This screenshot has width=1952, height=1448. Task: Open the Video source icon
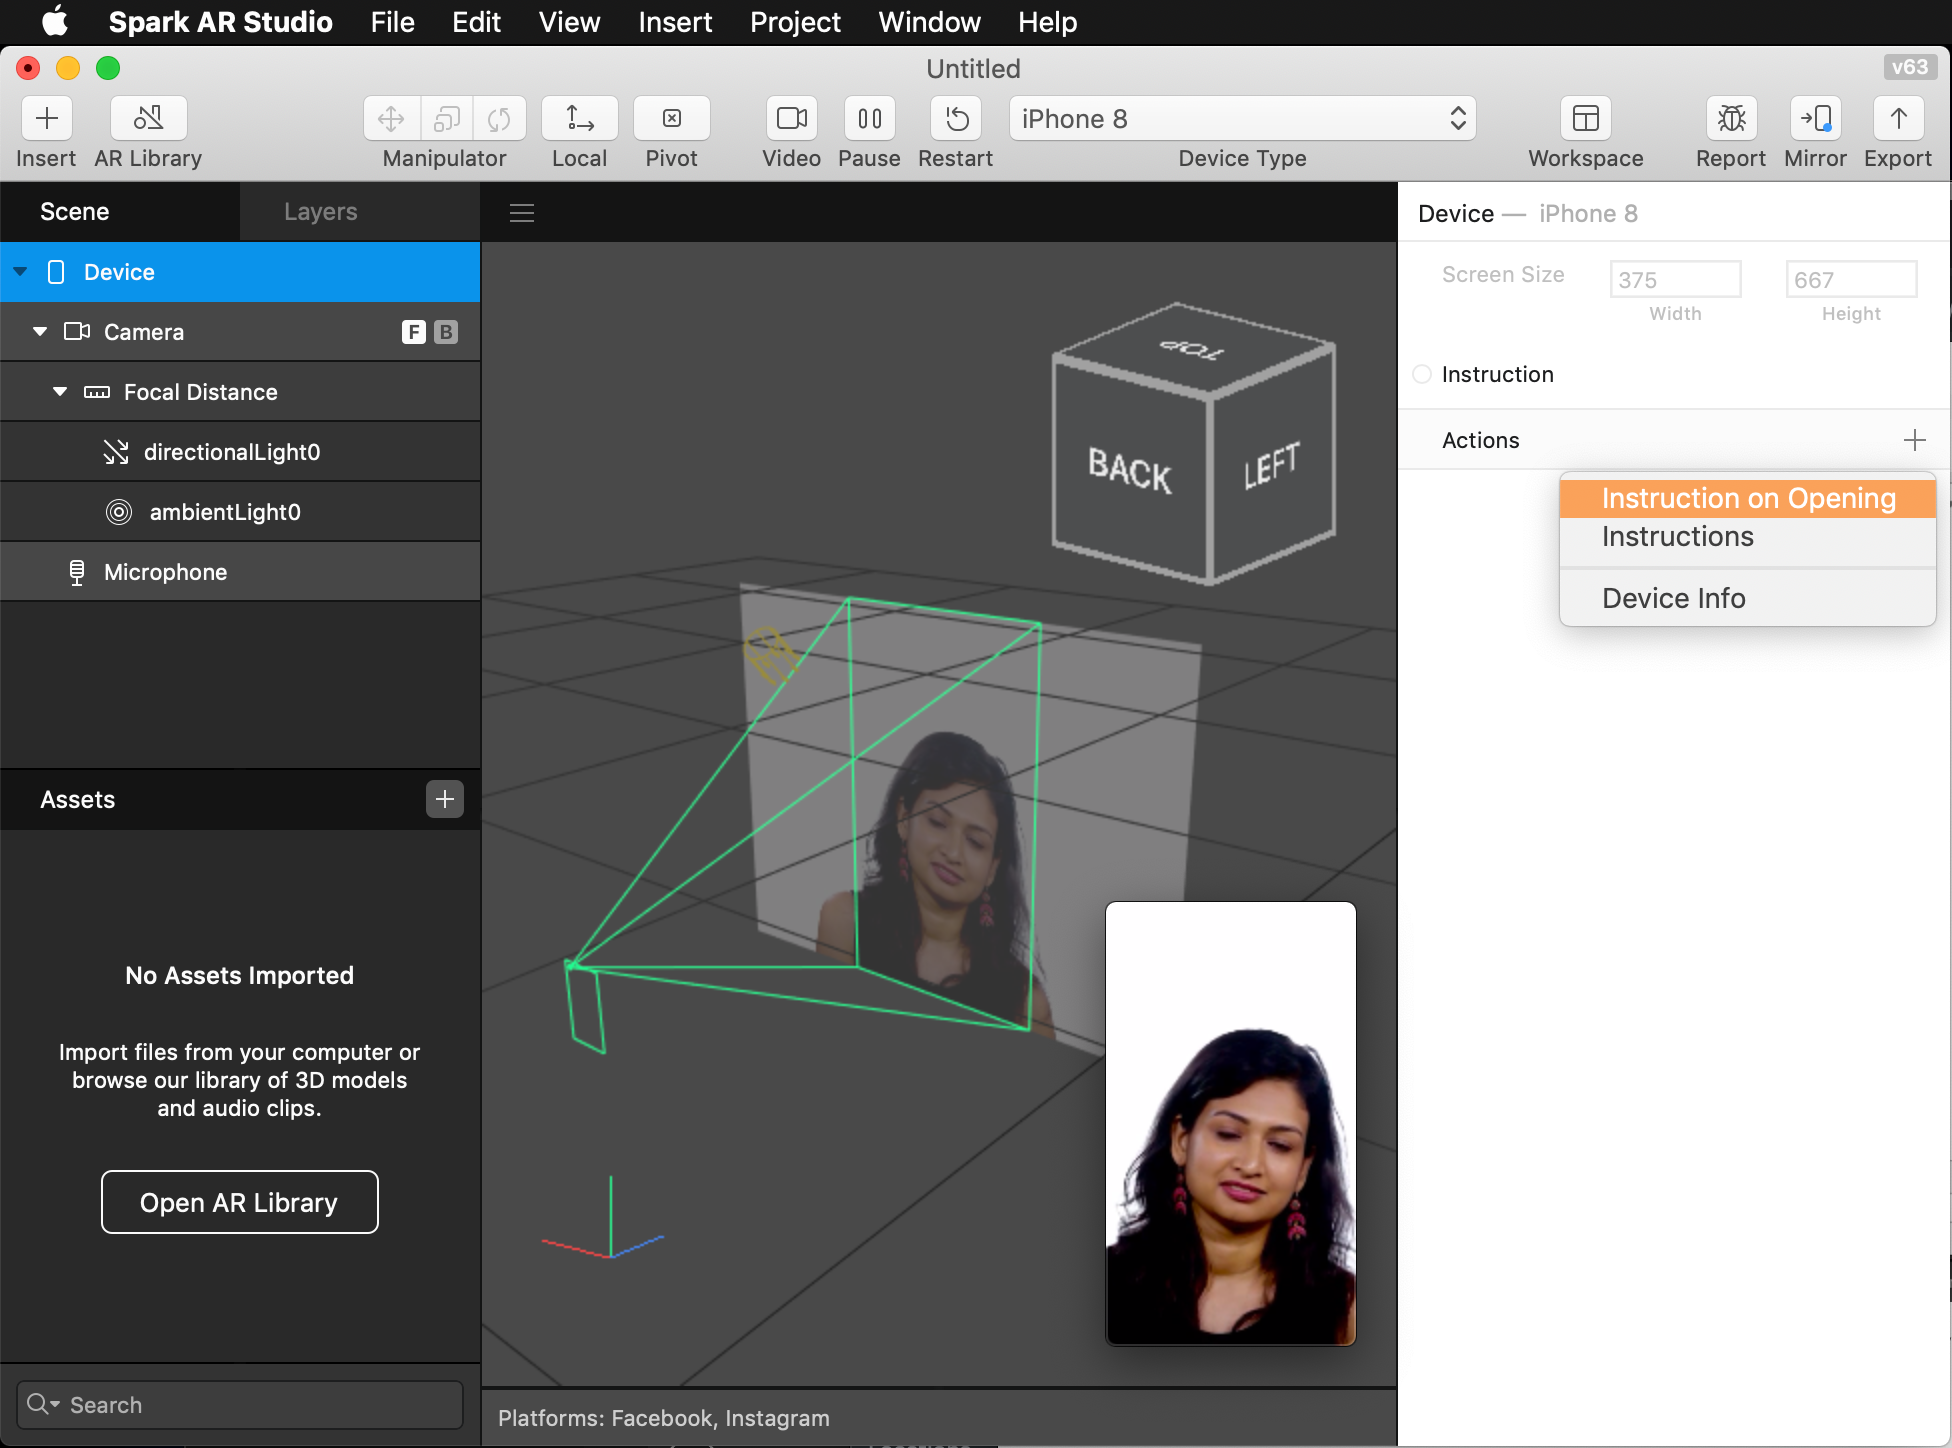[792, 119]
